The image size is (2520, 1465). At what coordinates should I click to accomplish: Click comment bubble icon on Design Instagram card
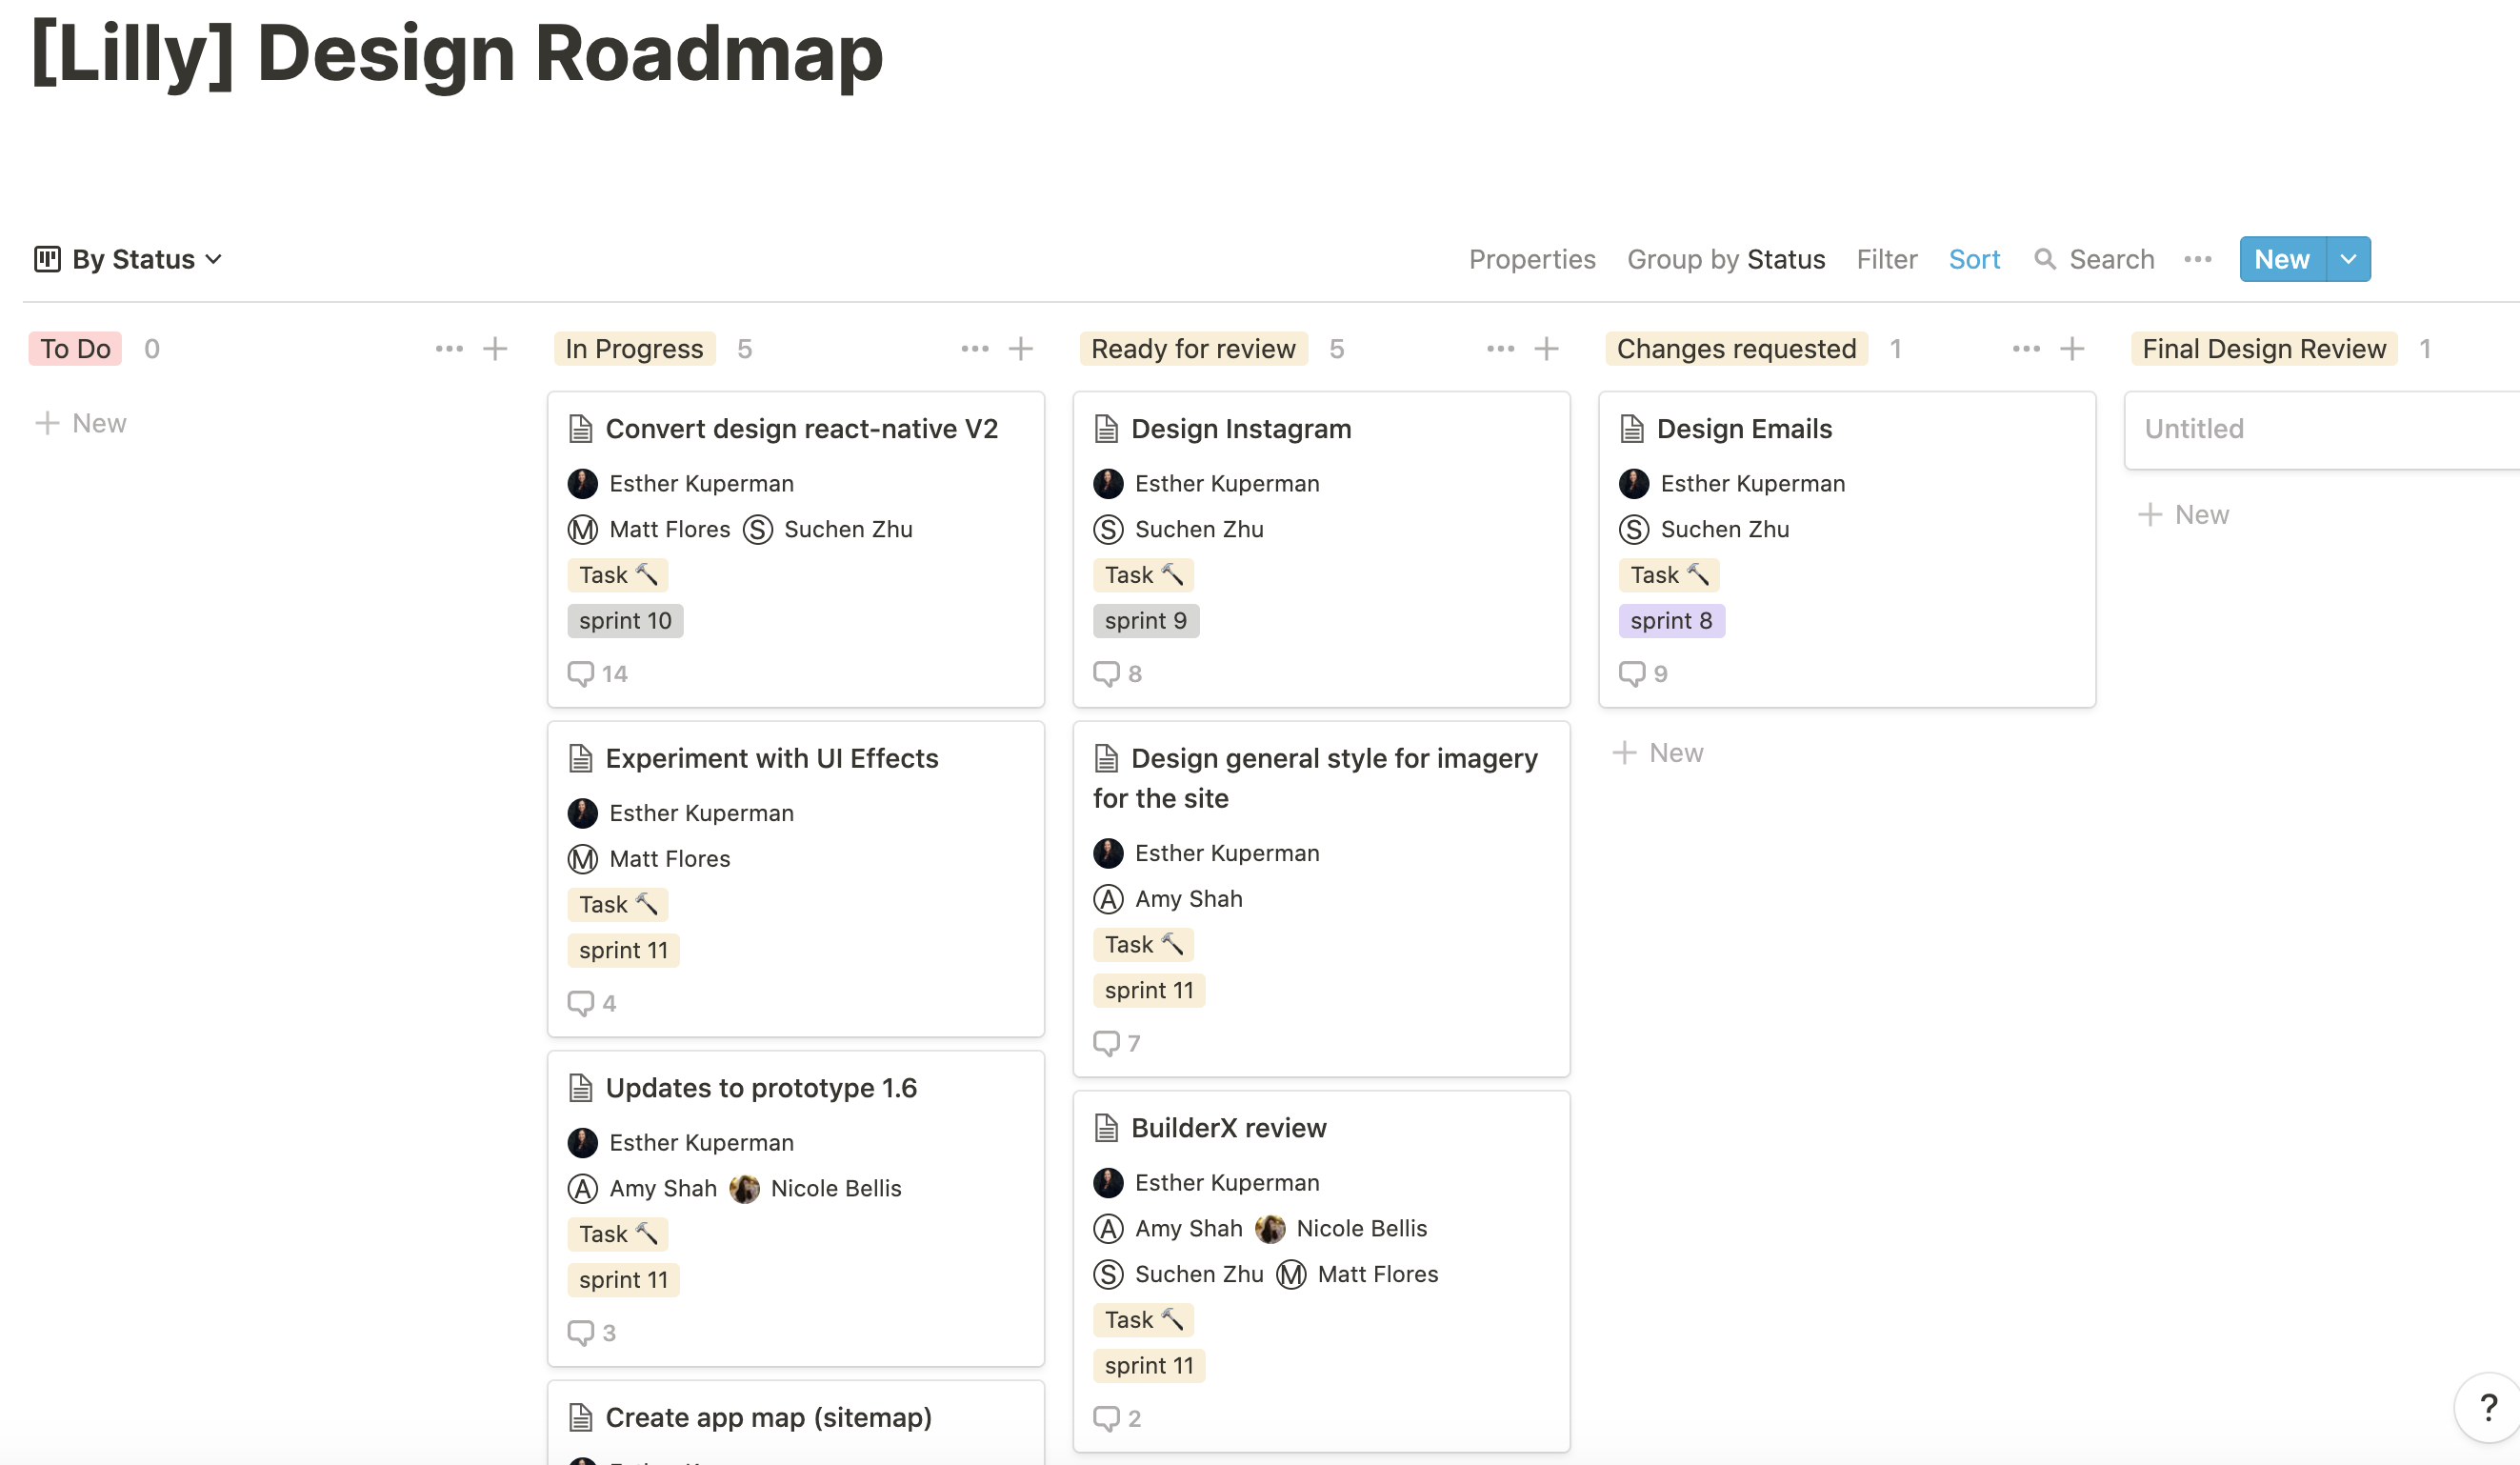click(x=1106, y=673)
